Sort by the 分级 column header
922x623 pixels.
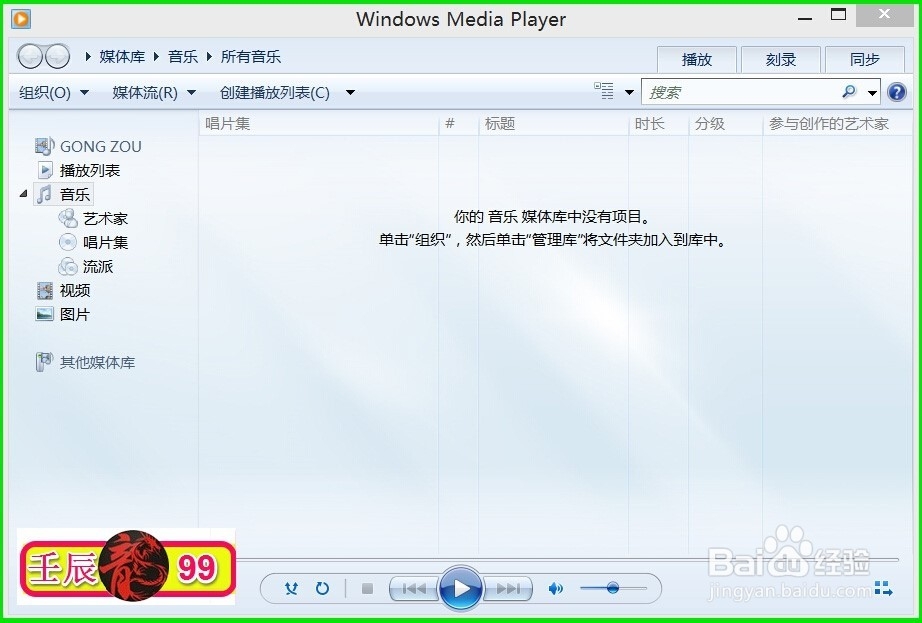(726, 123)
